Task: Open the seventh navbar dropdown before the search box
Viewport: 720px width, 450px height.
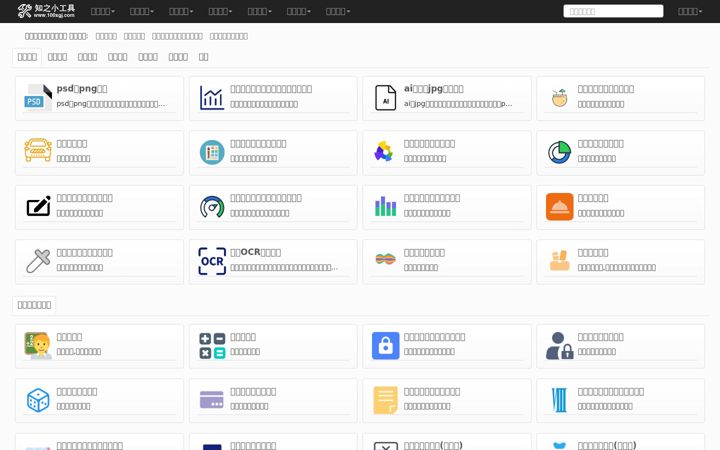Action: pyautogui.click(x=338, y=11)
